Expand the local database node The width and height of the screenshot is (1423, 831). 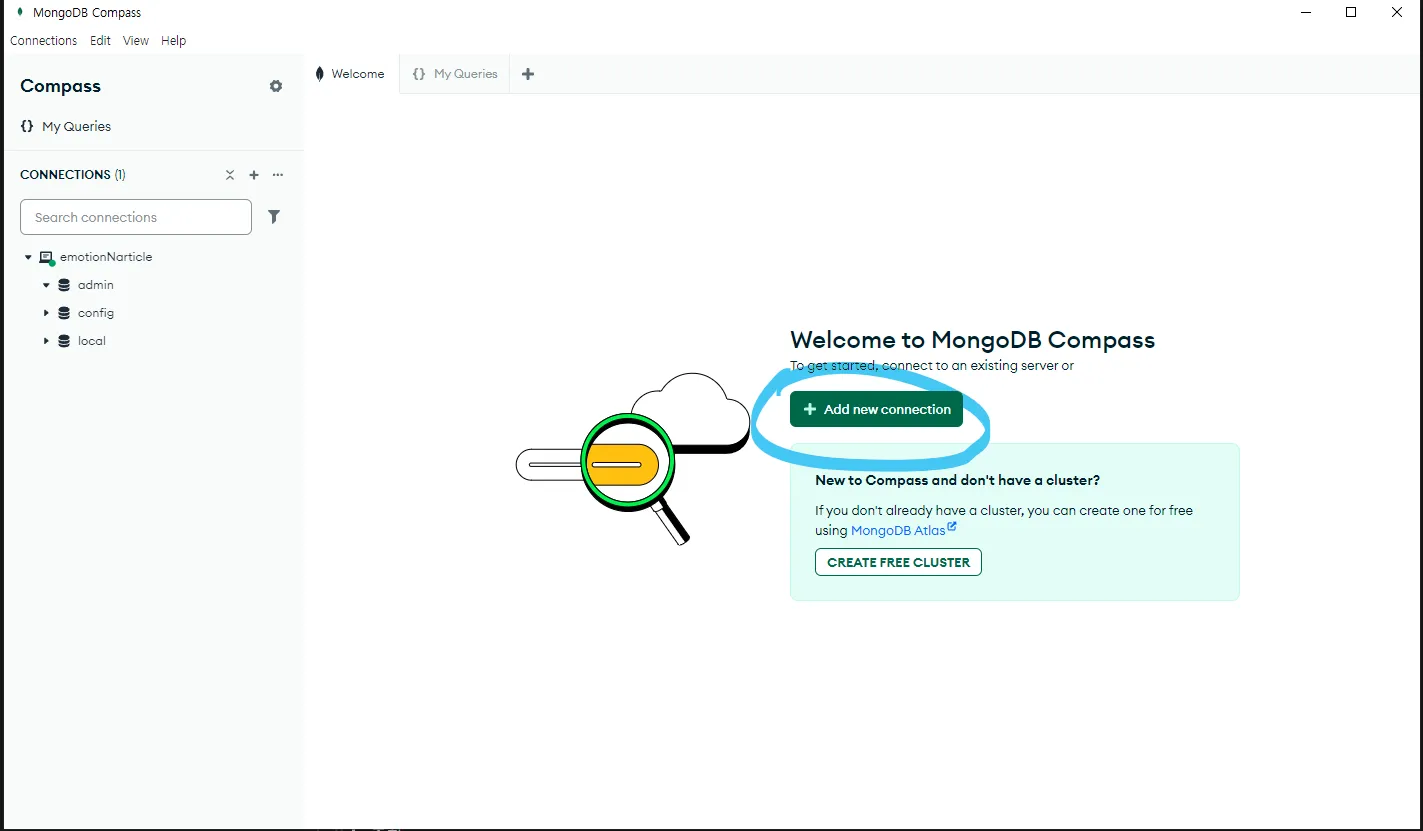[x=46, y=341]
